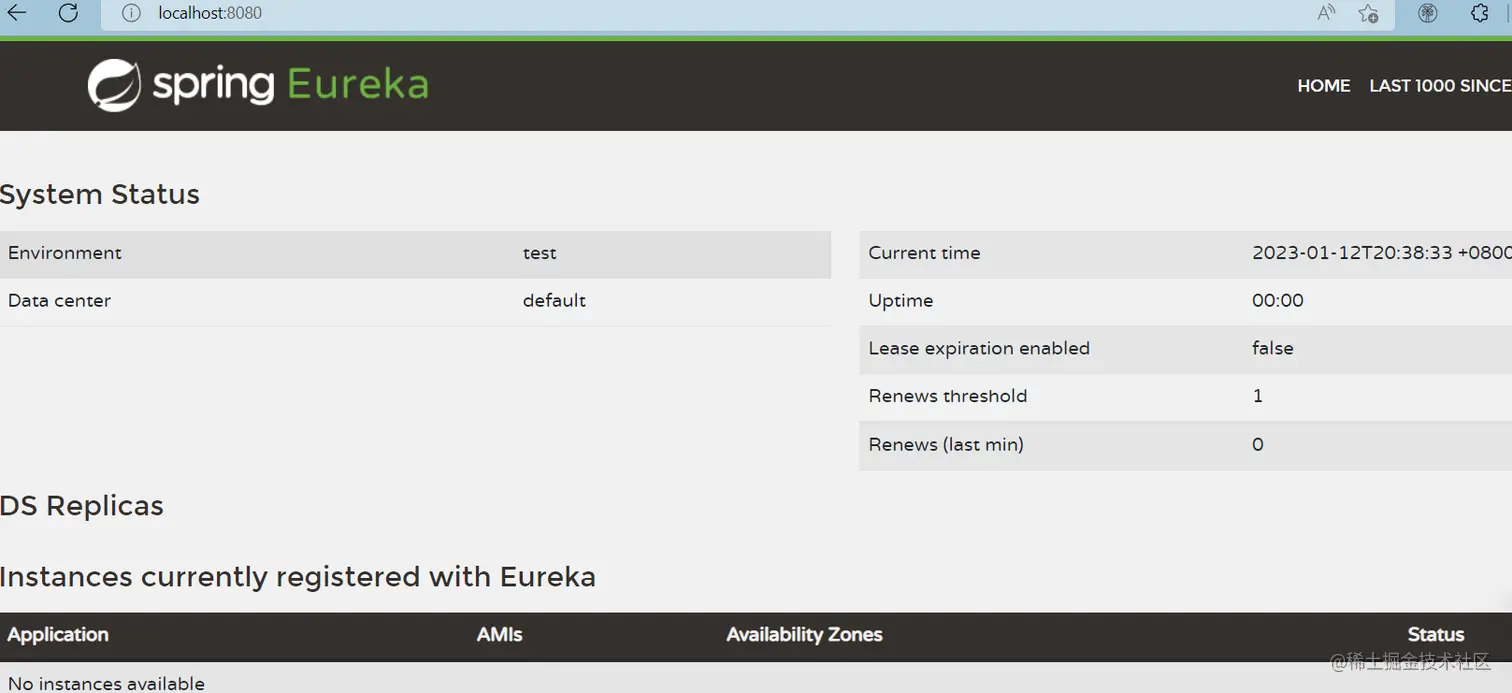Open the LAST 1000 SINCE navigation link
Image resolution: width=1512 pixels, height=693 pixels.
[x=1440, y=86]
